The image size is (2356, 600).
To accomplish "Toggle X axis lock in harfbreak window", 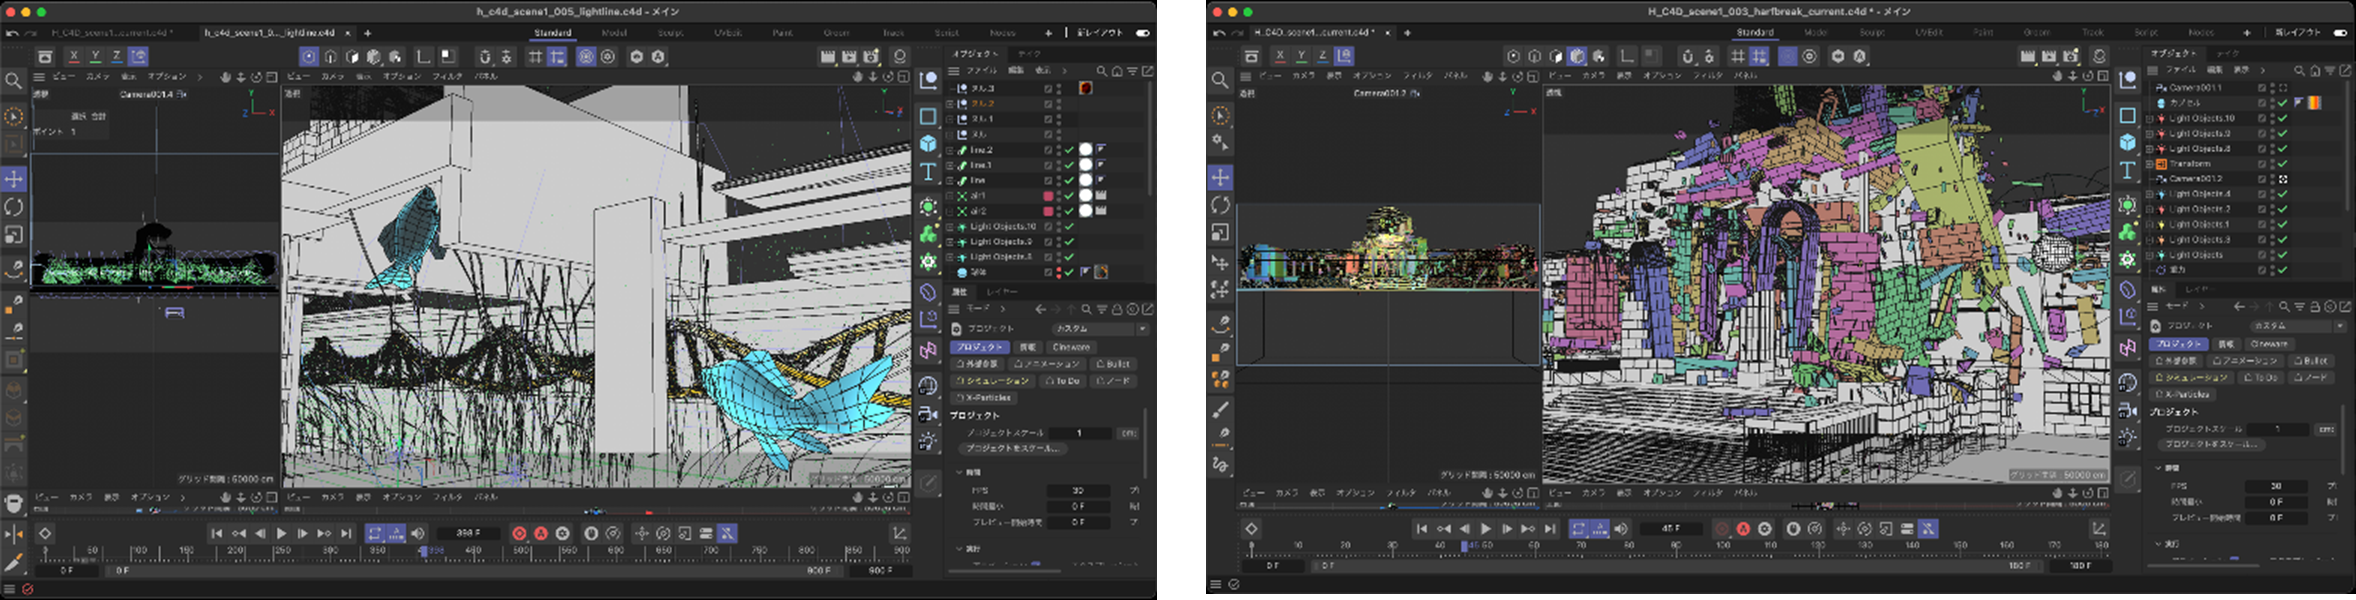I will 1280,57.
